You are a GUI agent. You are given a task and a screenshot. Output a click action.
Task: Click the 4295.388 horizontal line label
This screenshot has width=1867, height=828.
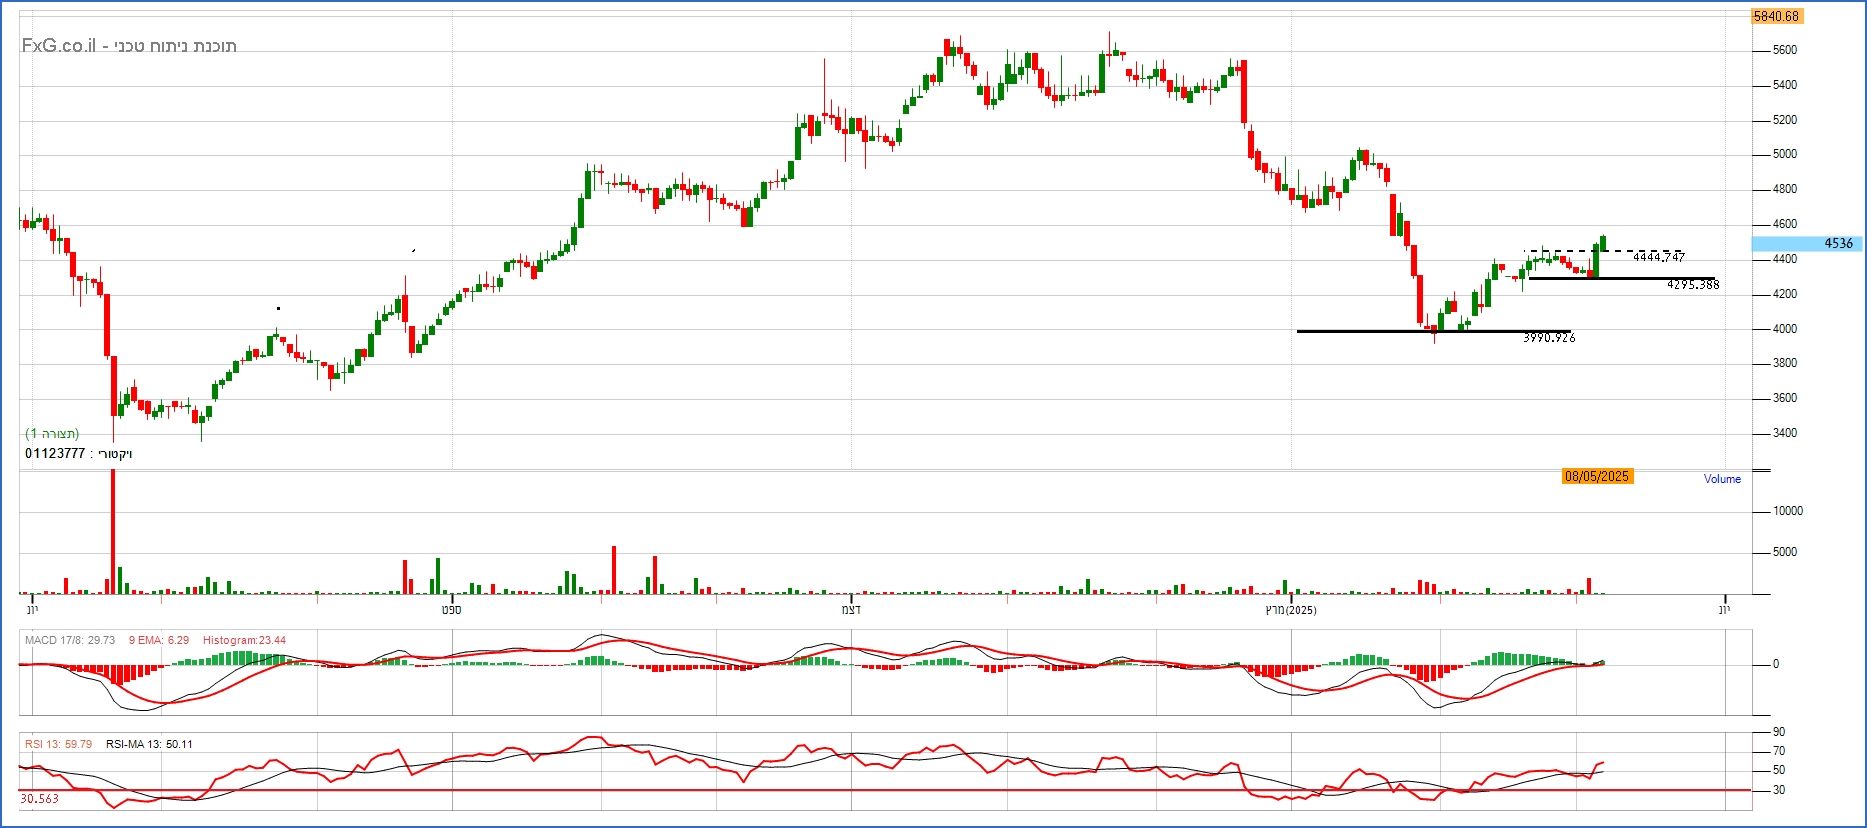click(x=1692, y=285)
